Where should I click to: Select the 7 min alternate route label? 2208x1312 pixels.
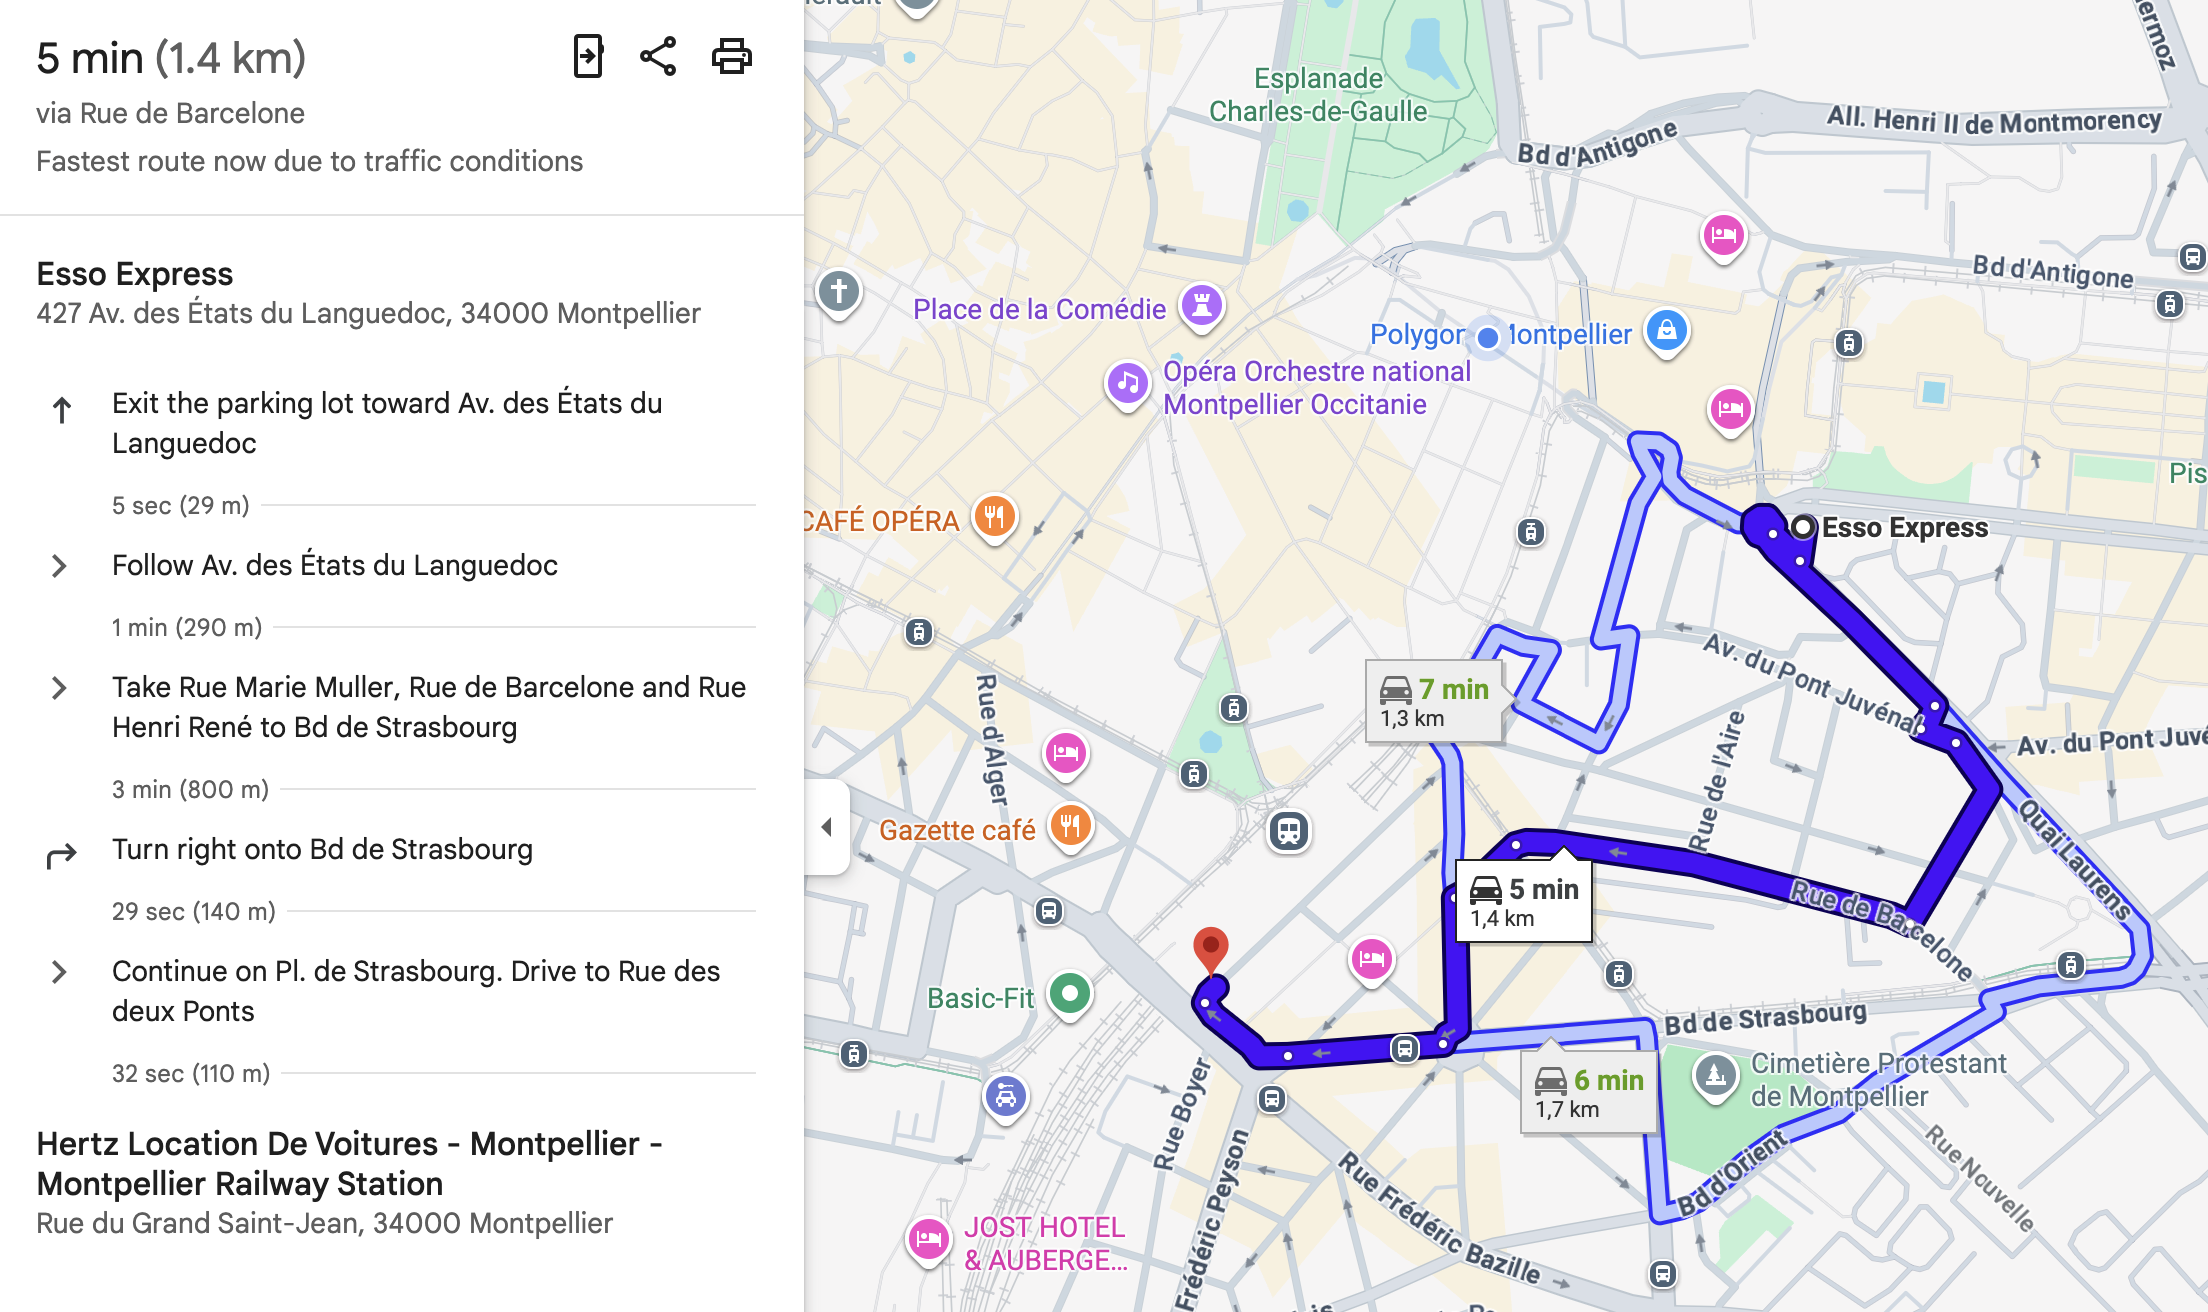pyautogui.click(x=1434, y=702)
